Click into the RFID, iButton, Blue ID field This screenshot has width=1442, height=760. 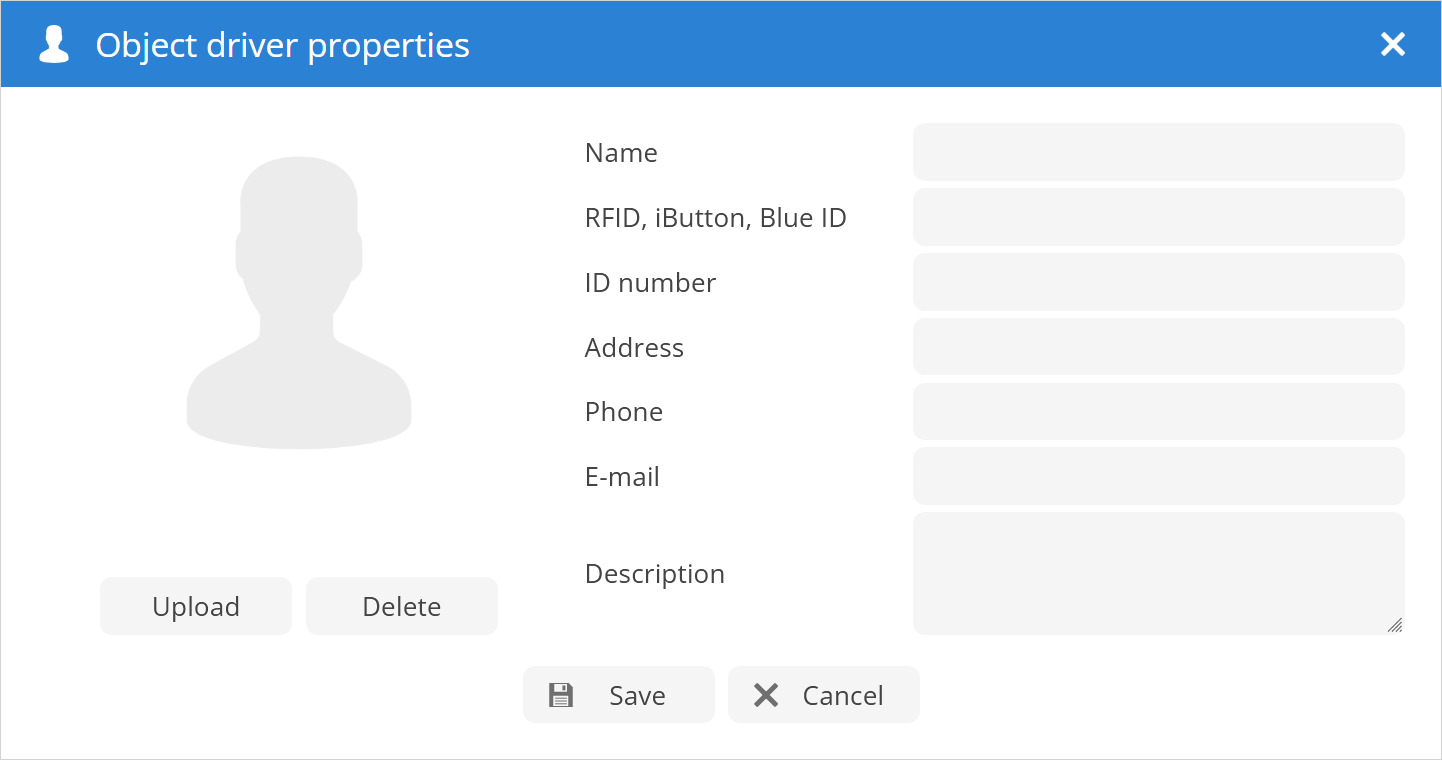coord(1158,217)
